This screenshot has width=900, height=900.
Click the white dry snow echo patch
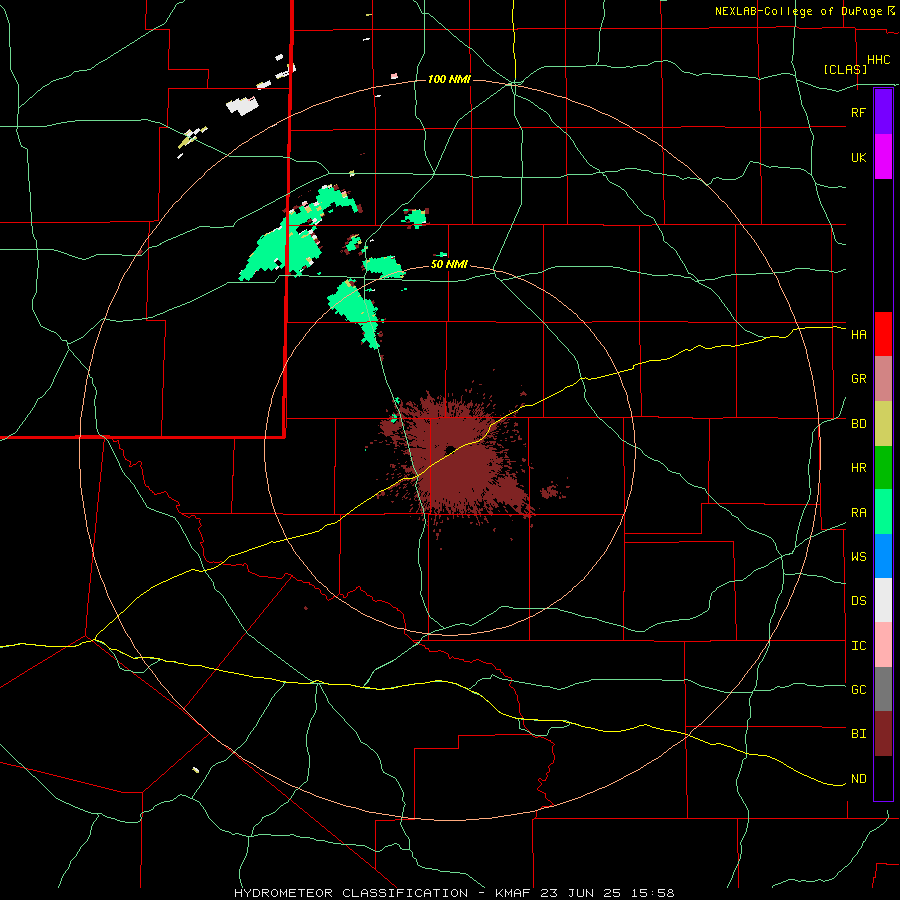[242, 106]
